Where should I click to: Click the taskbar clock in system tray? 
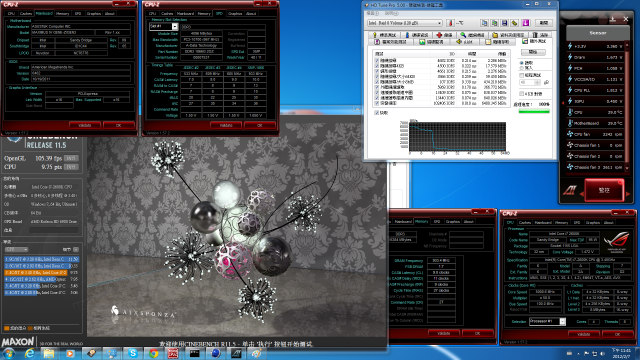[621, 353]
